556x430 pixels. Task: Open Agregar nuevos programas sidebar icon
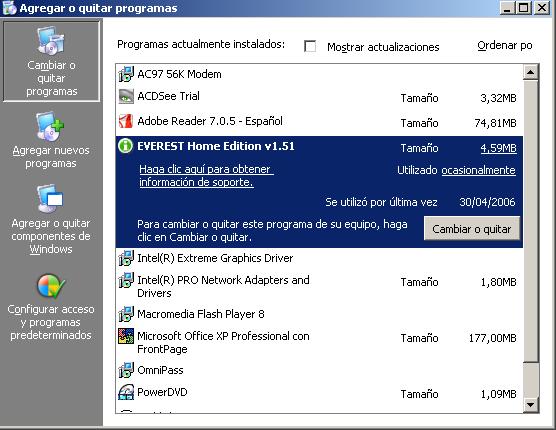point(50,127)
